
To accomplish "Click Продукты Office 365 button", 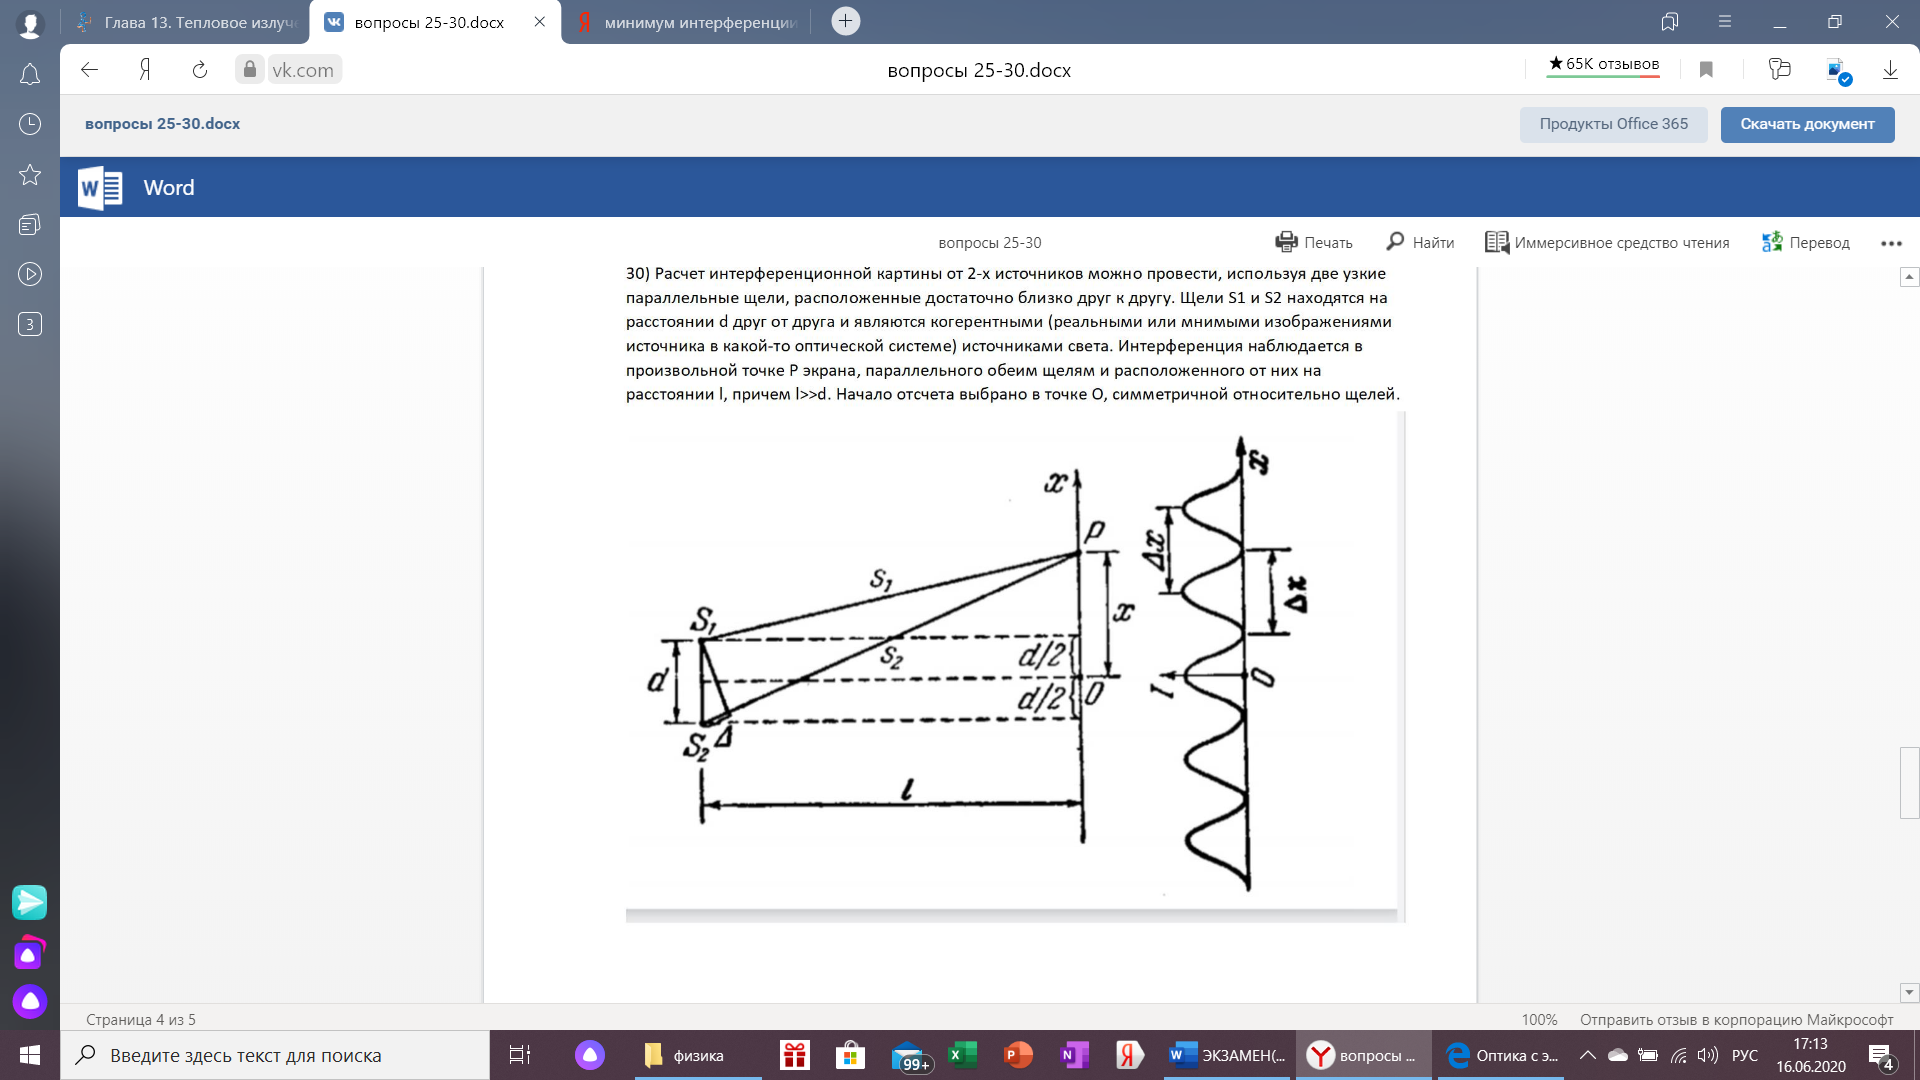I will [1613, 124].
